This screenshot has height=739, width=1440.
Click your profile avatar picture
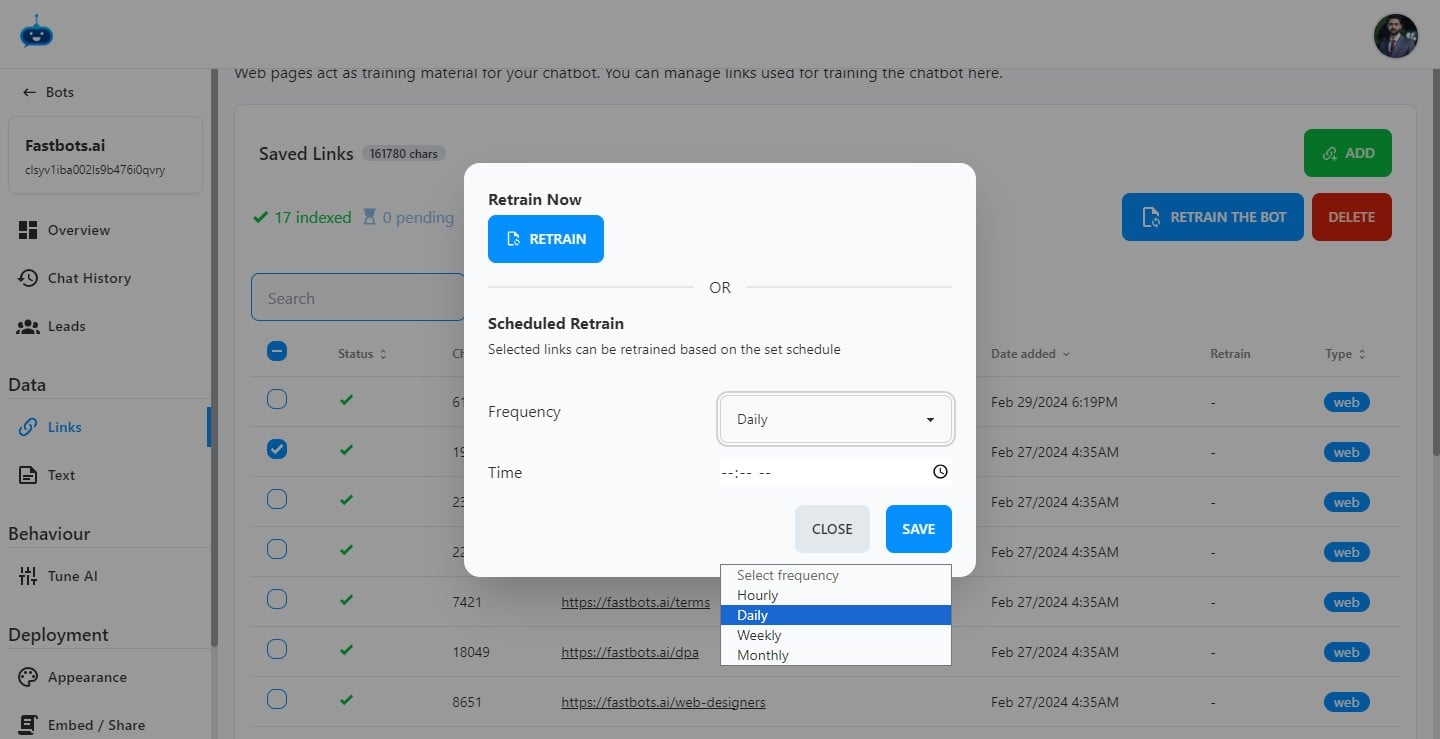(1395, 35)
